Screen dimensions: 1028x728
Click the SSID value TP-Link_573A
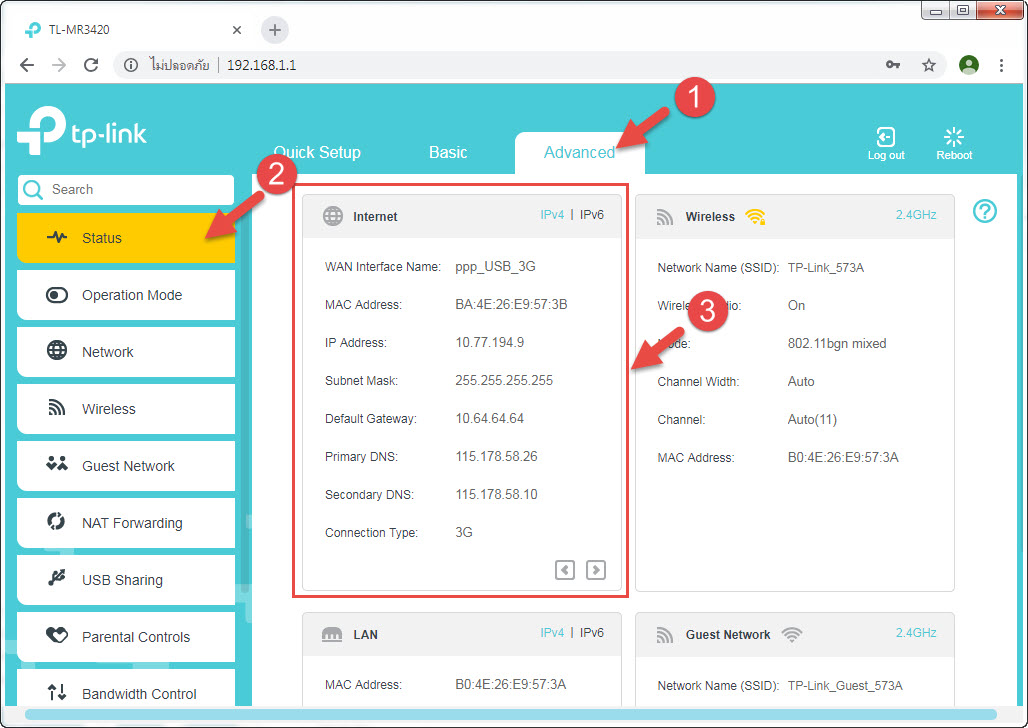(826, 268)
